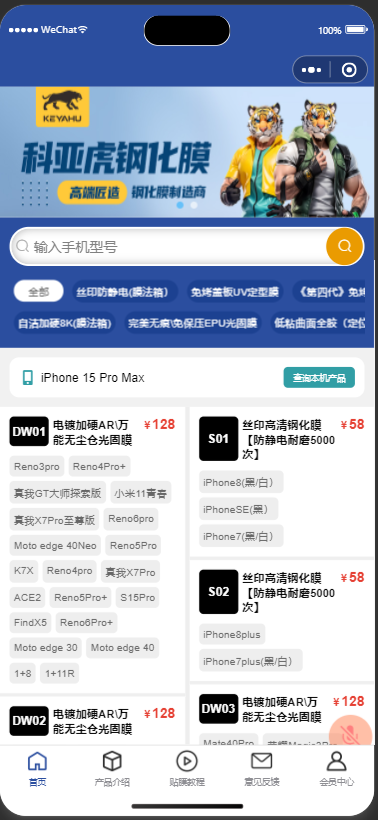Tap the Reno4Pro+ model tag
378x820 pixels.
[99, 466]
